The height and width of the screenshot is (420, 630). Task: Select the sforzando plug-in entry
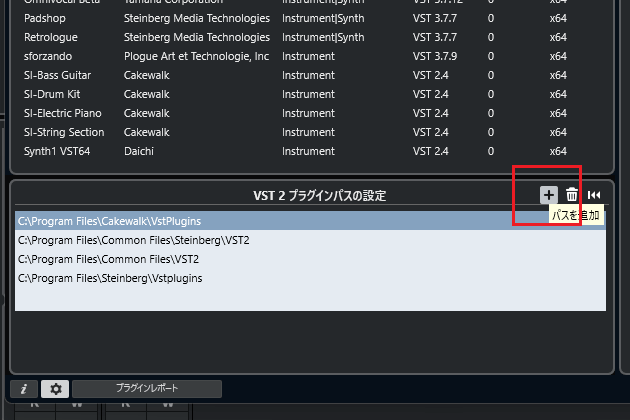(48, 56)
